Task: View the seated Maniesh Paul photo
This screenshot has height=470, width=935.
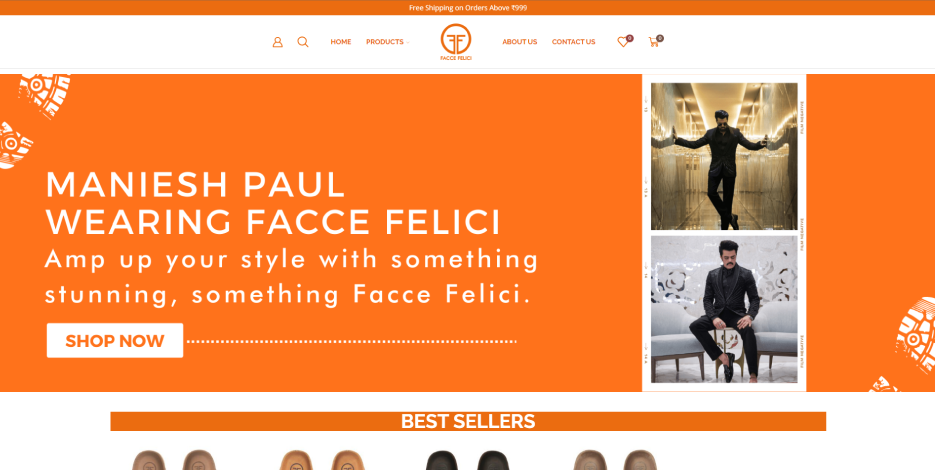Action: click(724, 309)
